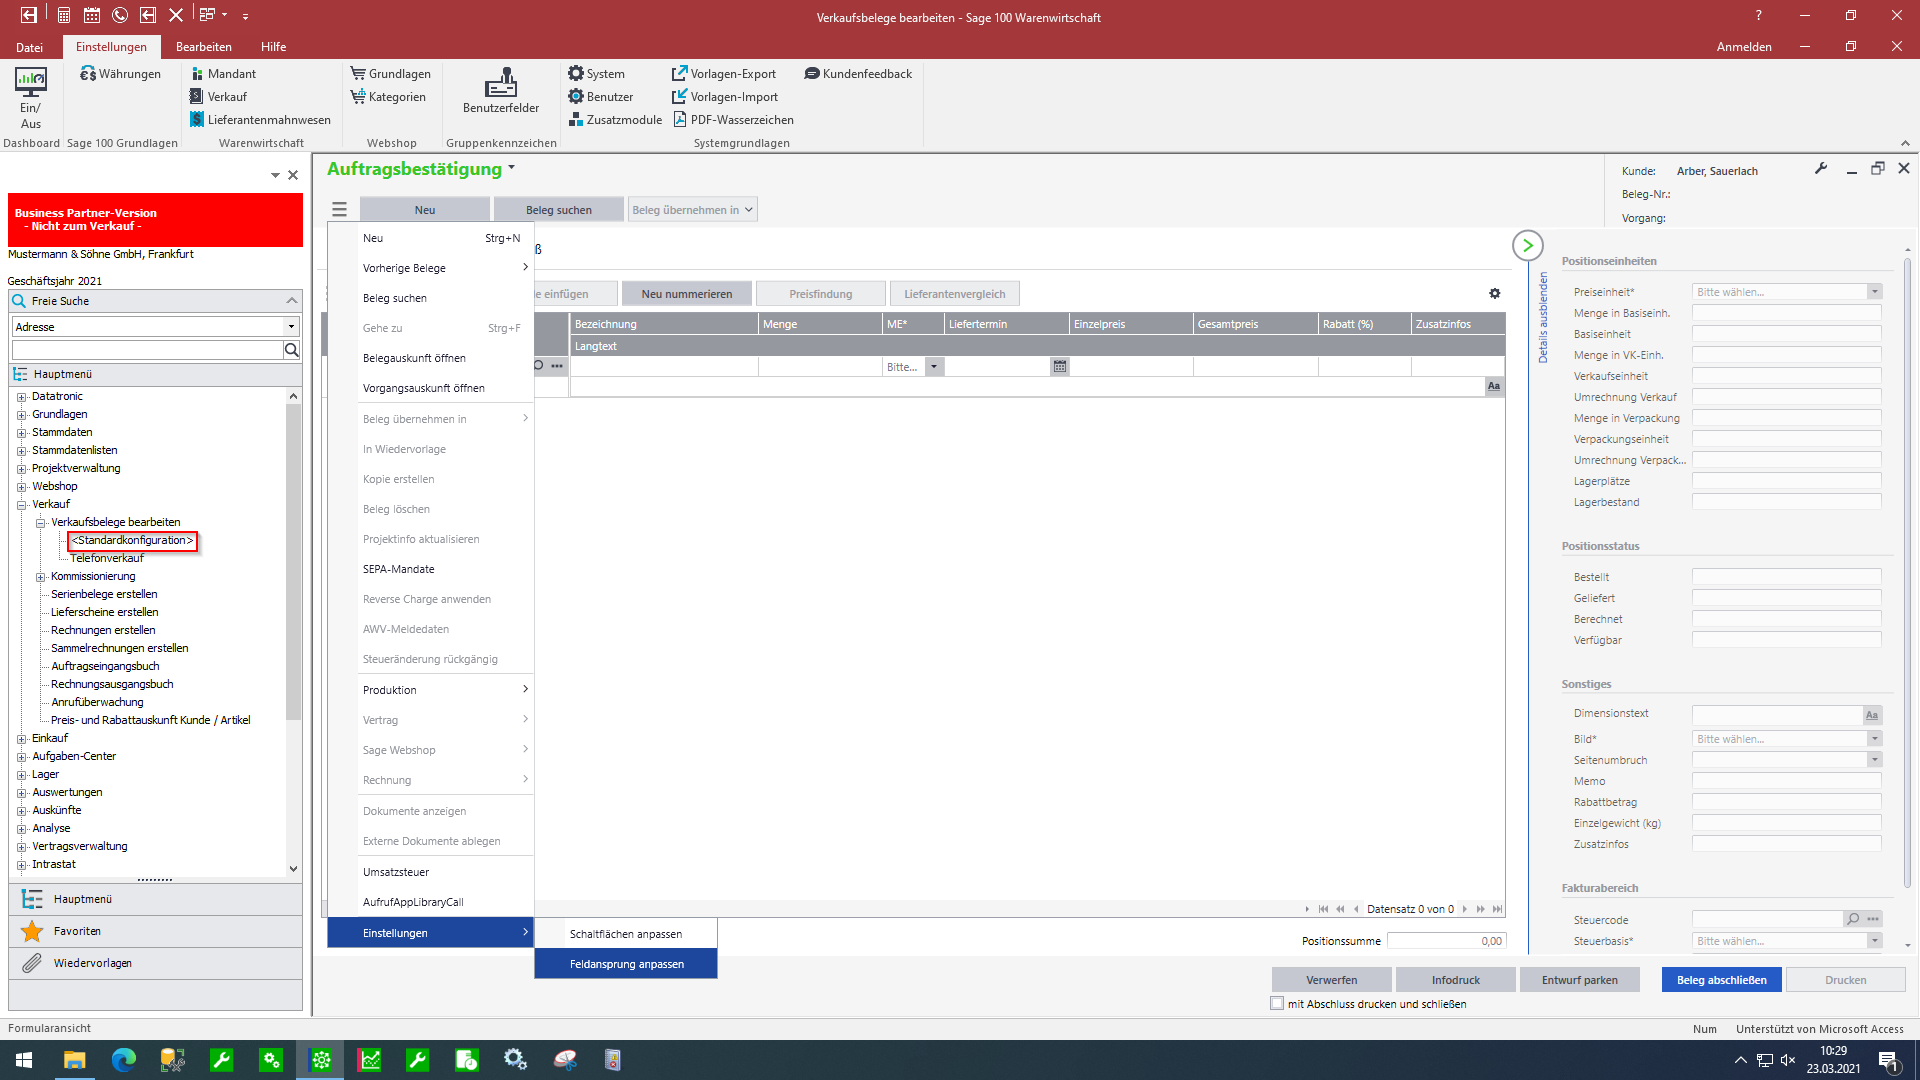The width and height of the screenshot is (1920, 1080).
Task: Open the ME 'Bitte...' dropdown in table
Action: click(x=934, y=367)
